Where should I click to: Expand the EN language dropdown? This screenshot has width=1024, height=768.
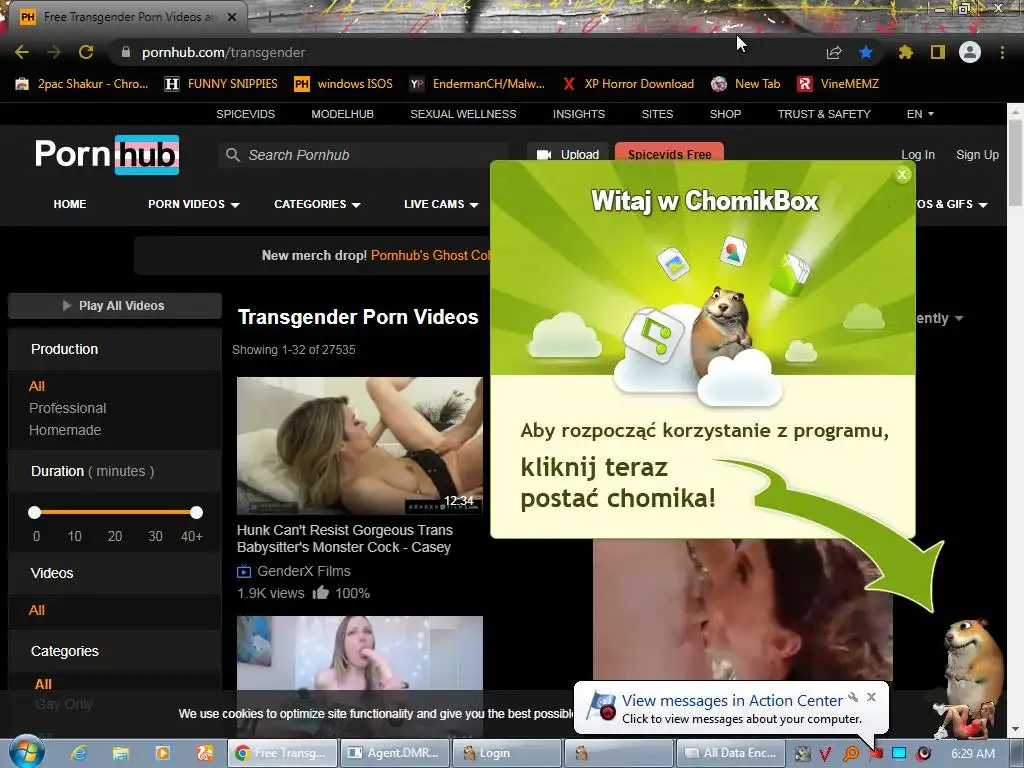point(920,114)
